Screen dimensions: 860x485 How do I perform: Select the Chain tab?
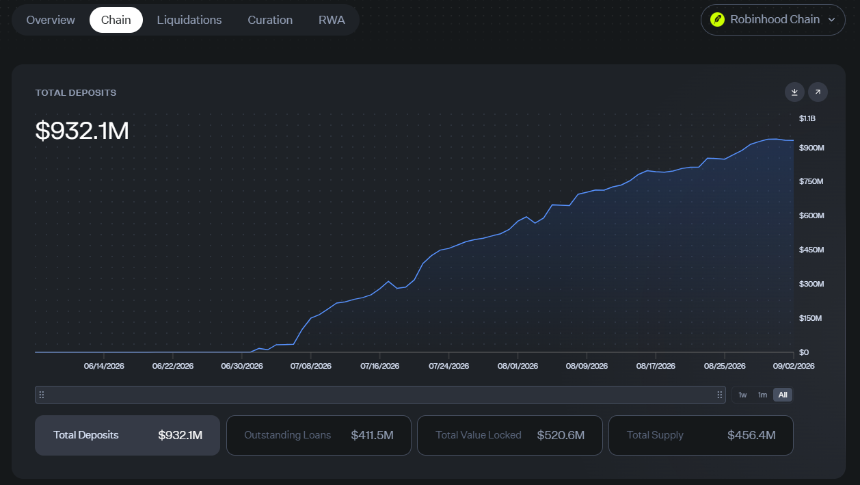click(116, 20)
